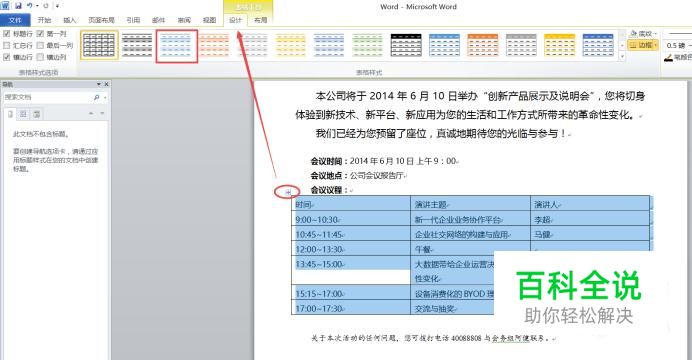
Task: Show the previous row of table styles
Action: [x=622, y=34]
